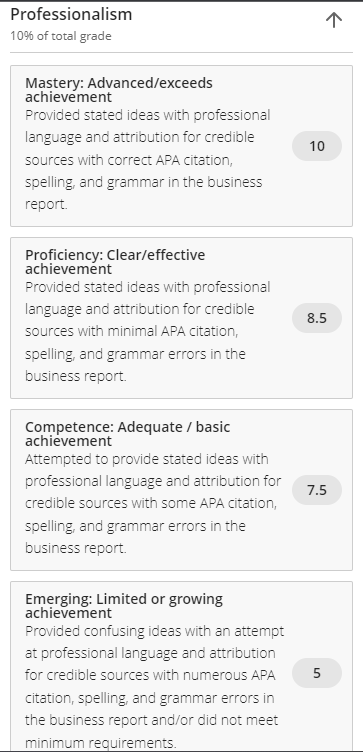
Task: Select the Proficiency: Clear/effective achievement title
Action: [115, 262]
